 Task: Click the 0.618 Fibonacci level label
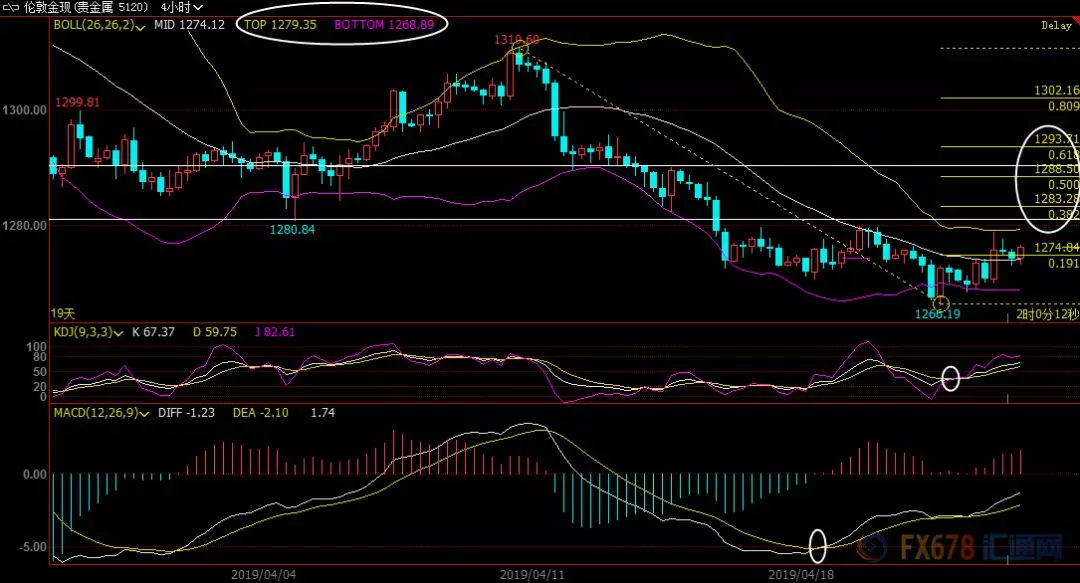(1062, 155)
